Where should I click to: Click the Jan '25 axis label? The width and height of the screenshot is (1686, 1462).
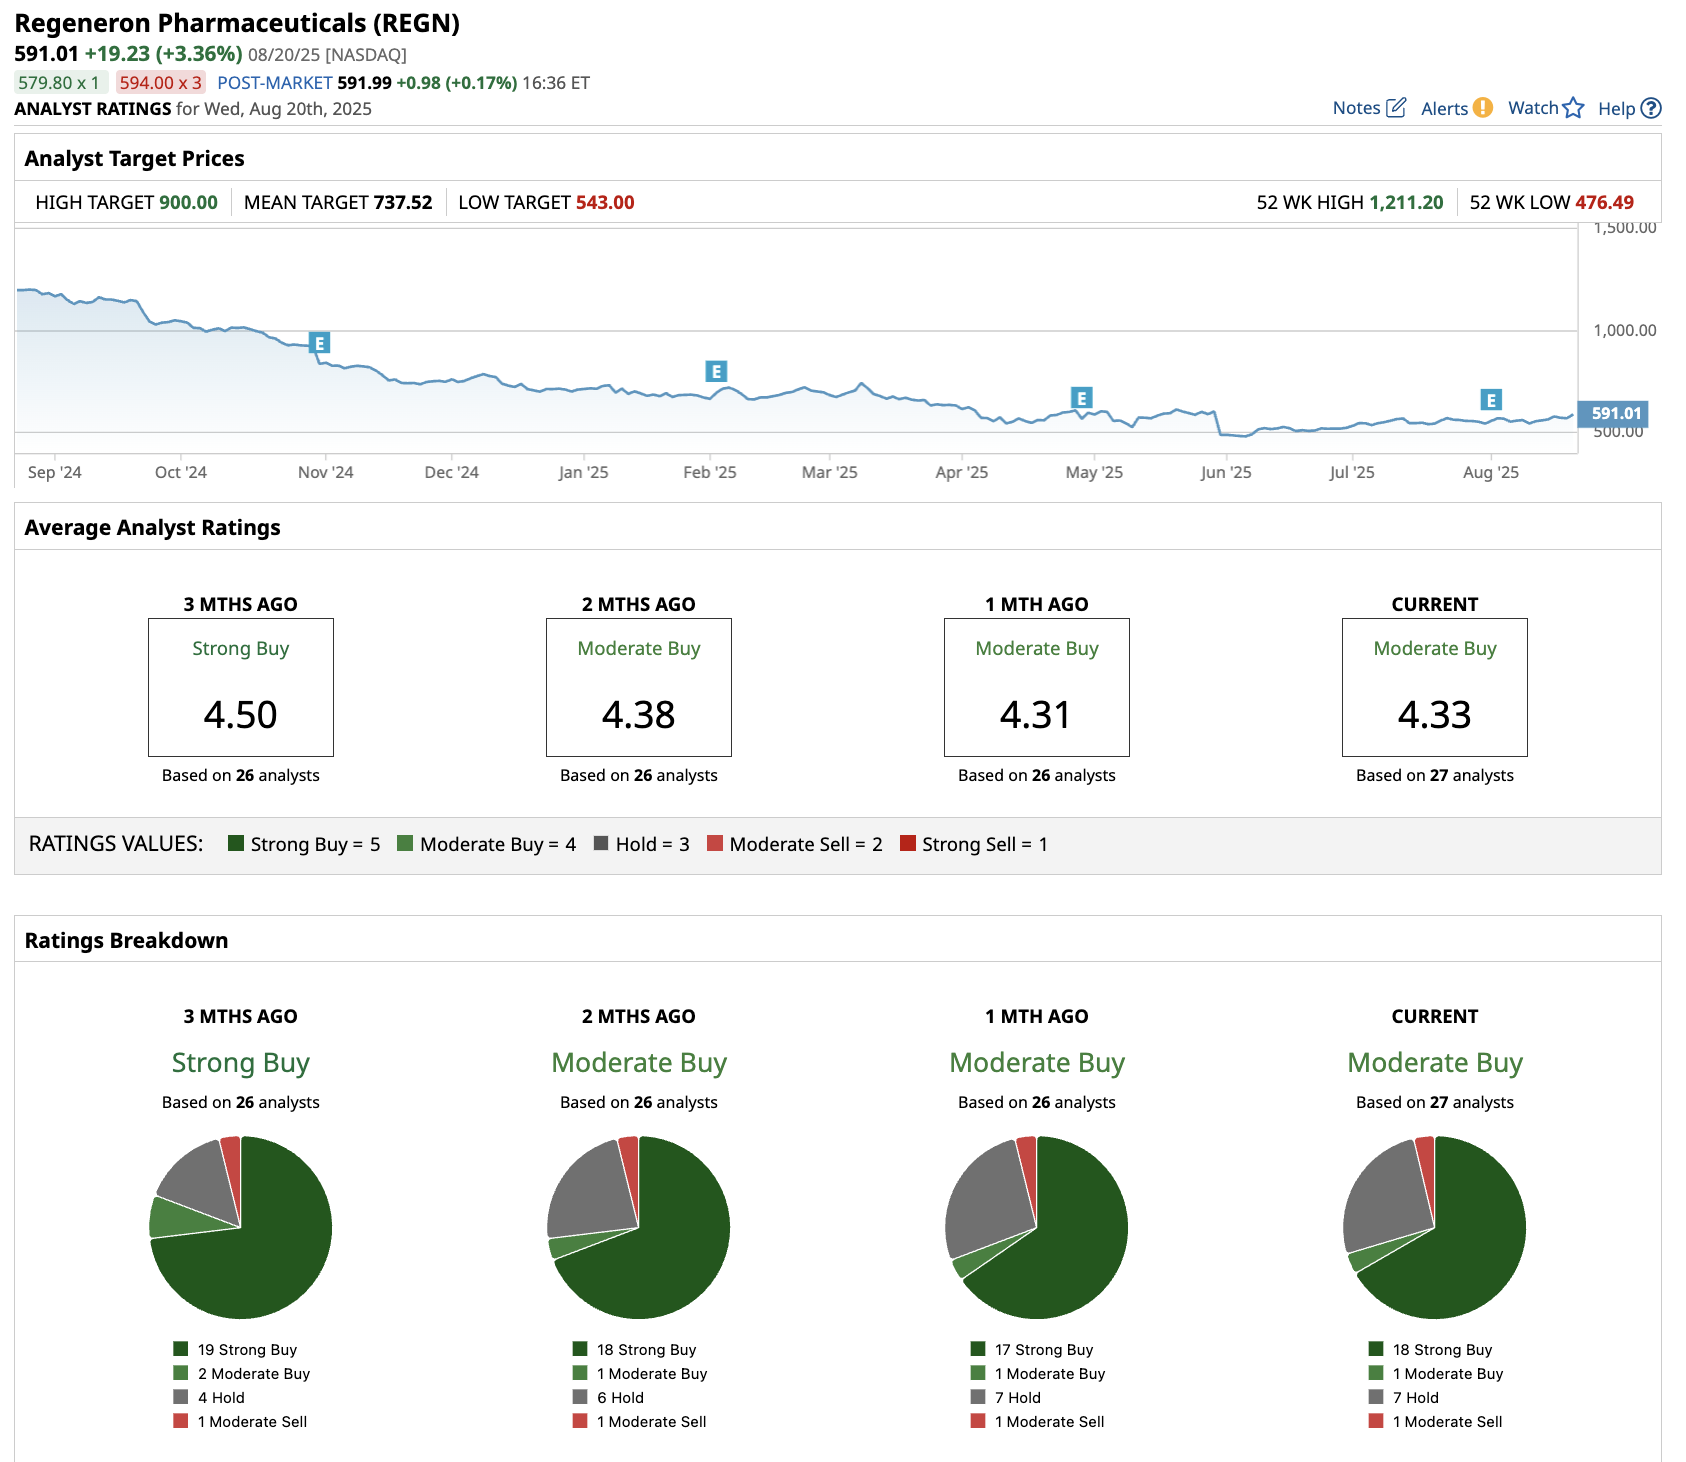(583, 472)
